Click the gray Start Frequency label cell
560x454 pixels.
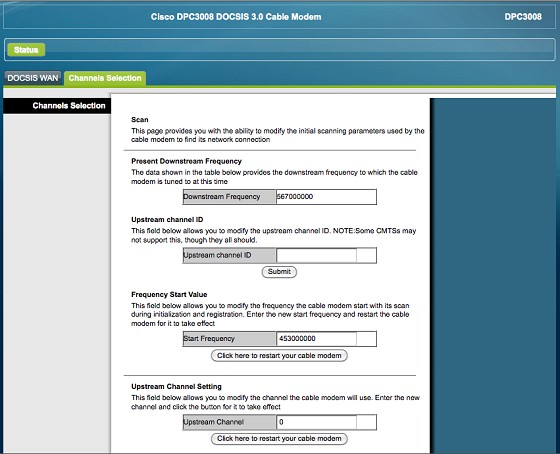click(x=229, y=339)
